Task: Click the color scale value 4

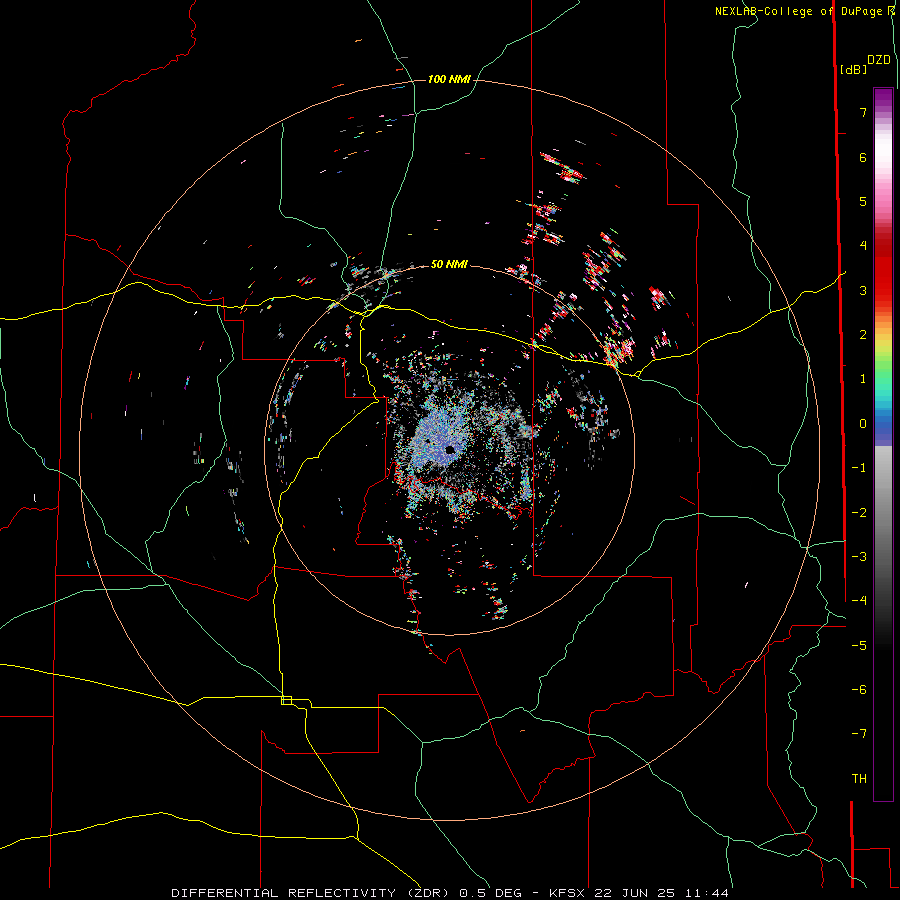Action: click(x=863, y=246)
